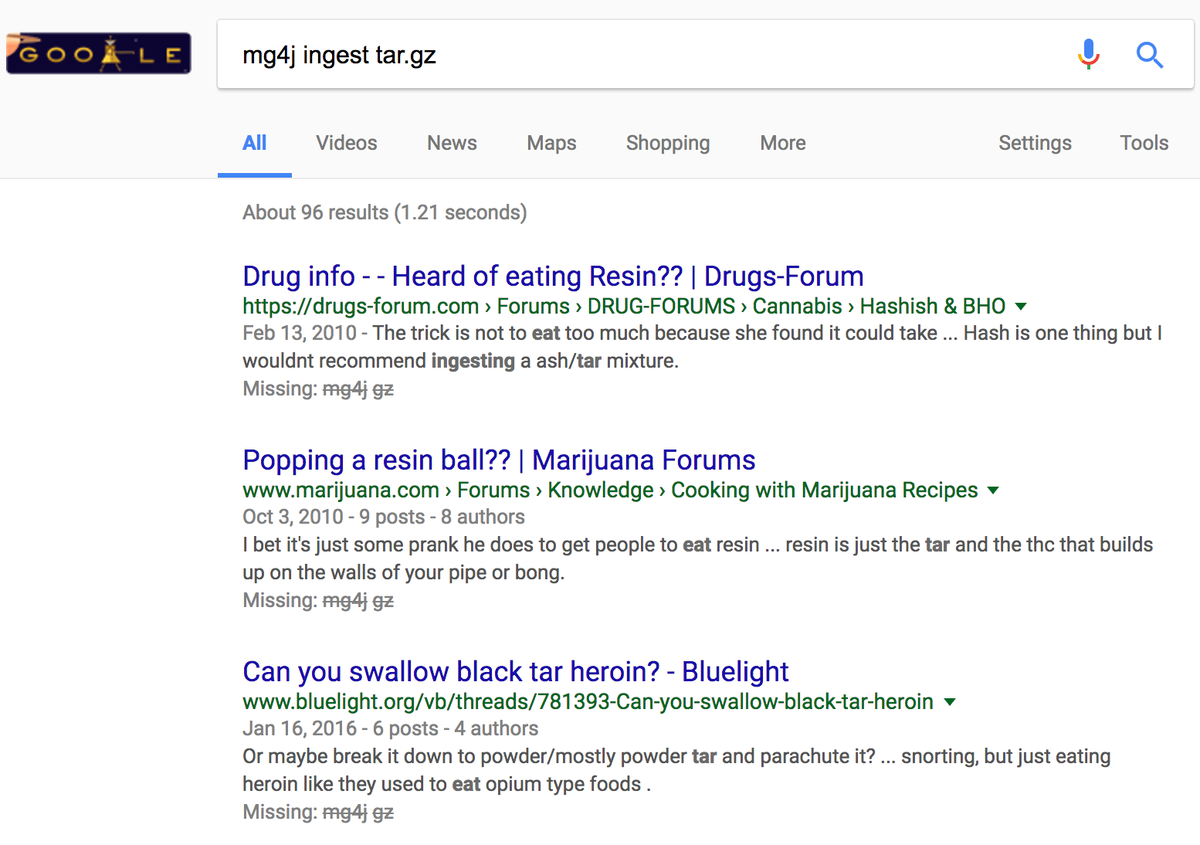1200x845 pixels.
Task: Click the crossed-out 'mg4j' under the Marijuana Forums result
Action: tap(345, 601)
